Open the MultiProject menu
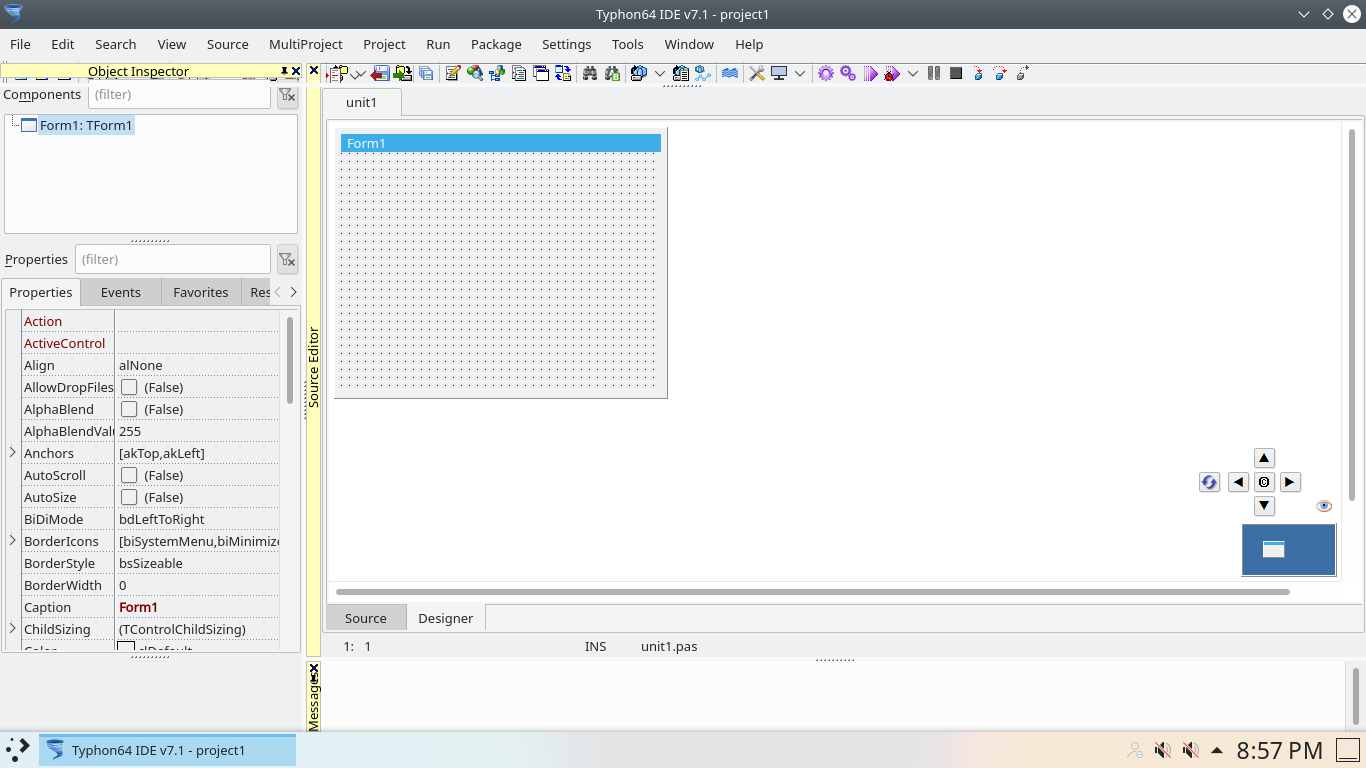This screenshot has width=1366, height=768. (306, 44)
